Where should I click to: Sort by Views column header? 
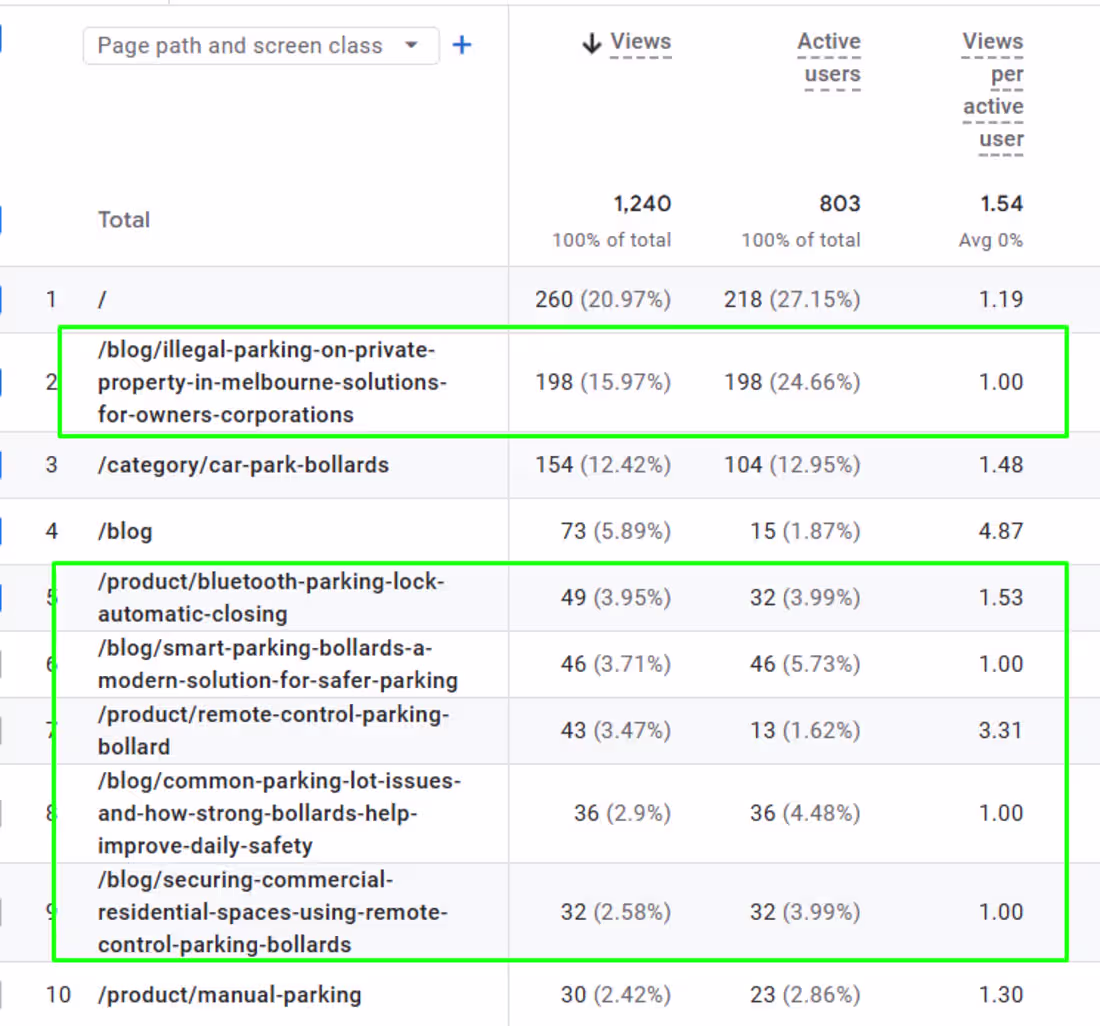[640, 41]
